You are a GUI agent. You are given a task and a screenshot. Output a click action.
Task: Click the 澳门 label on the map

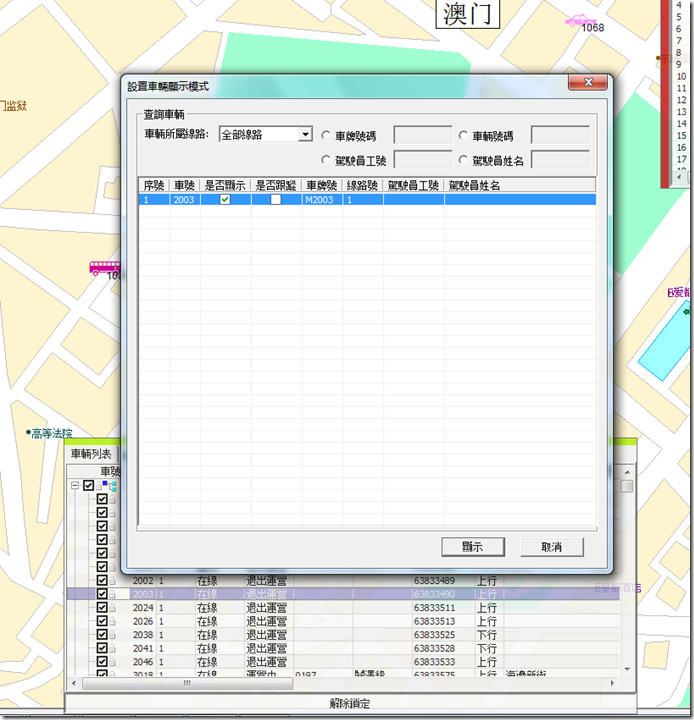pos(467,14)
